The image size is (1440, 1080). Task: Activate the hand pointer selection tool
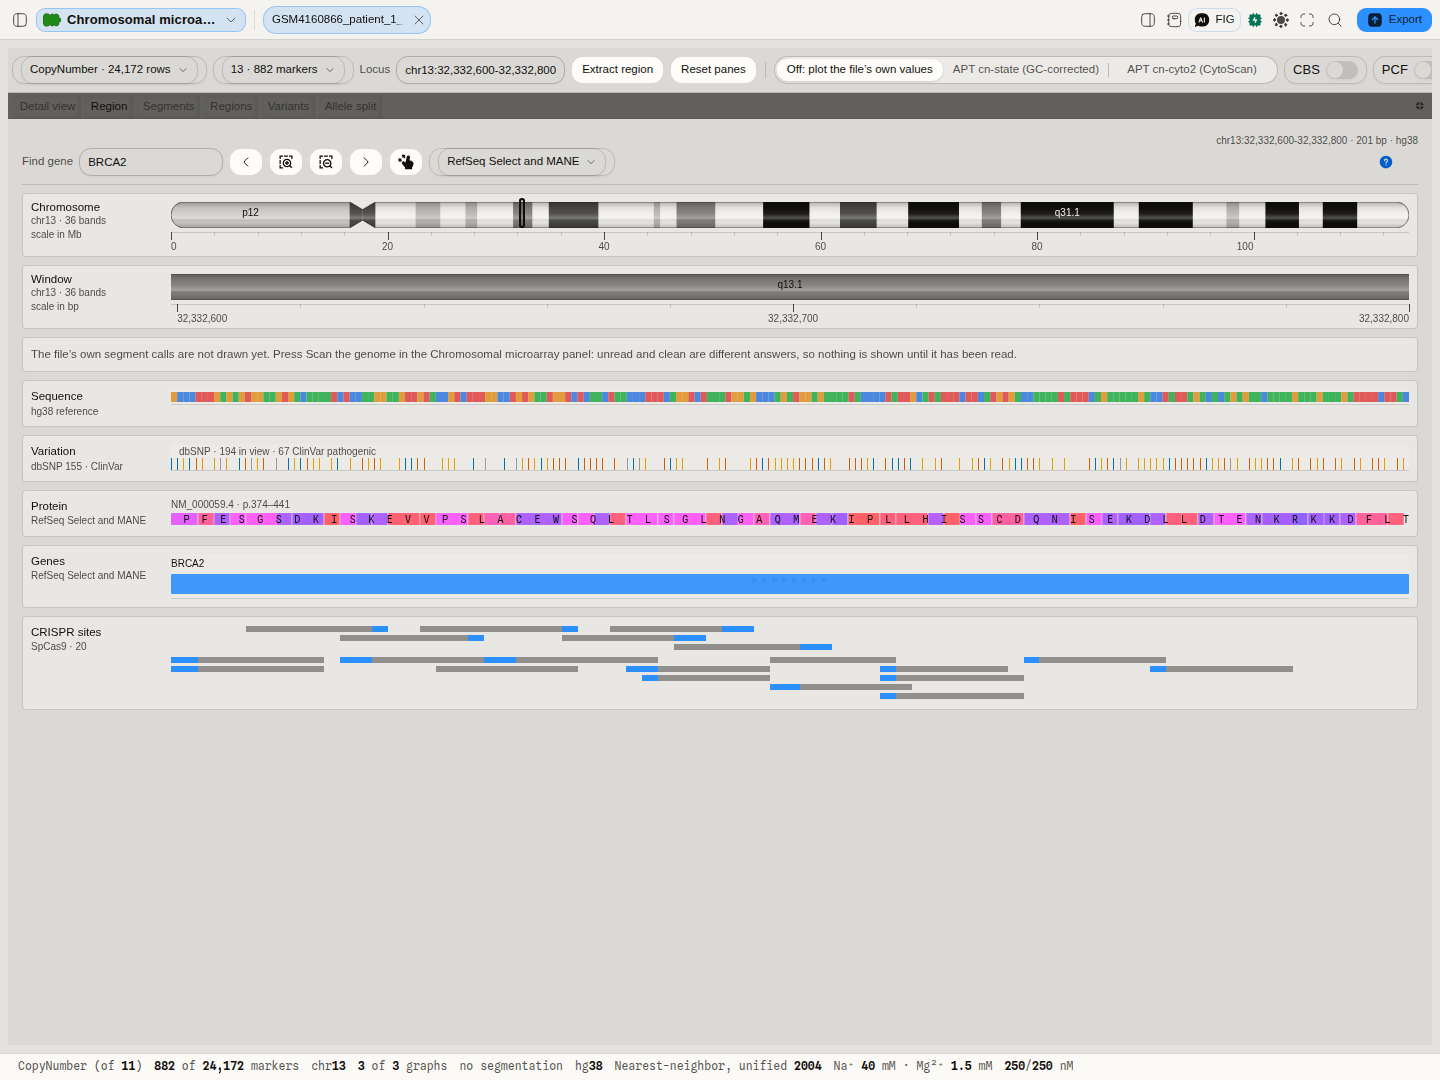click(x=406, y=162)
